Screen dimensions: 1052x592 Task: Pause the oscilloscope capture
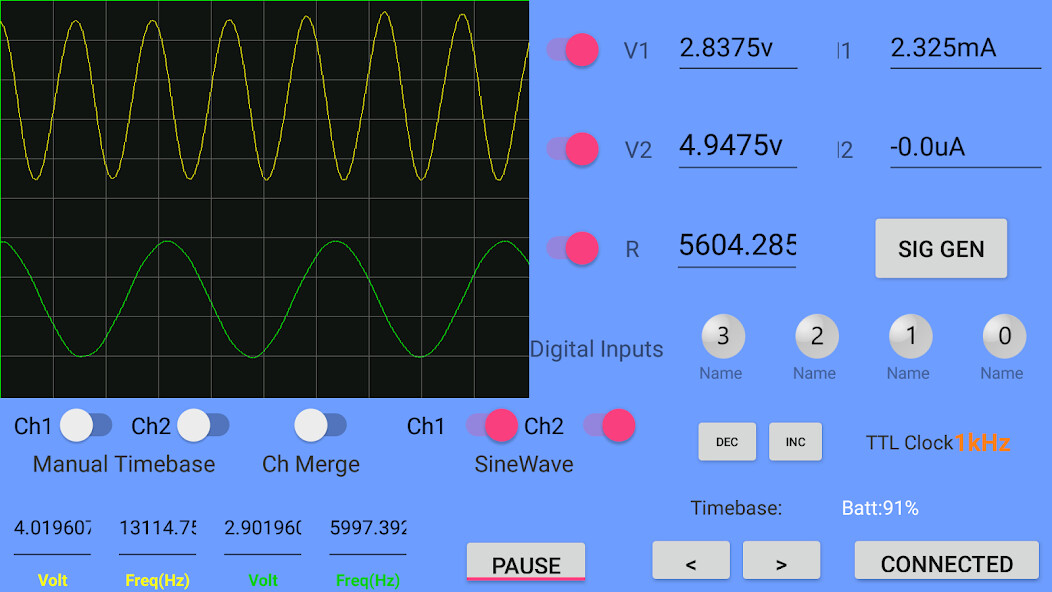pos(526,563)
